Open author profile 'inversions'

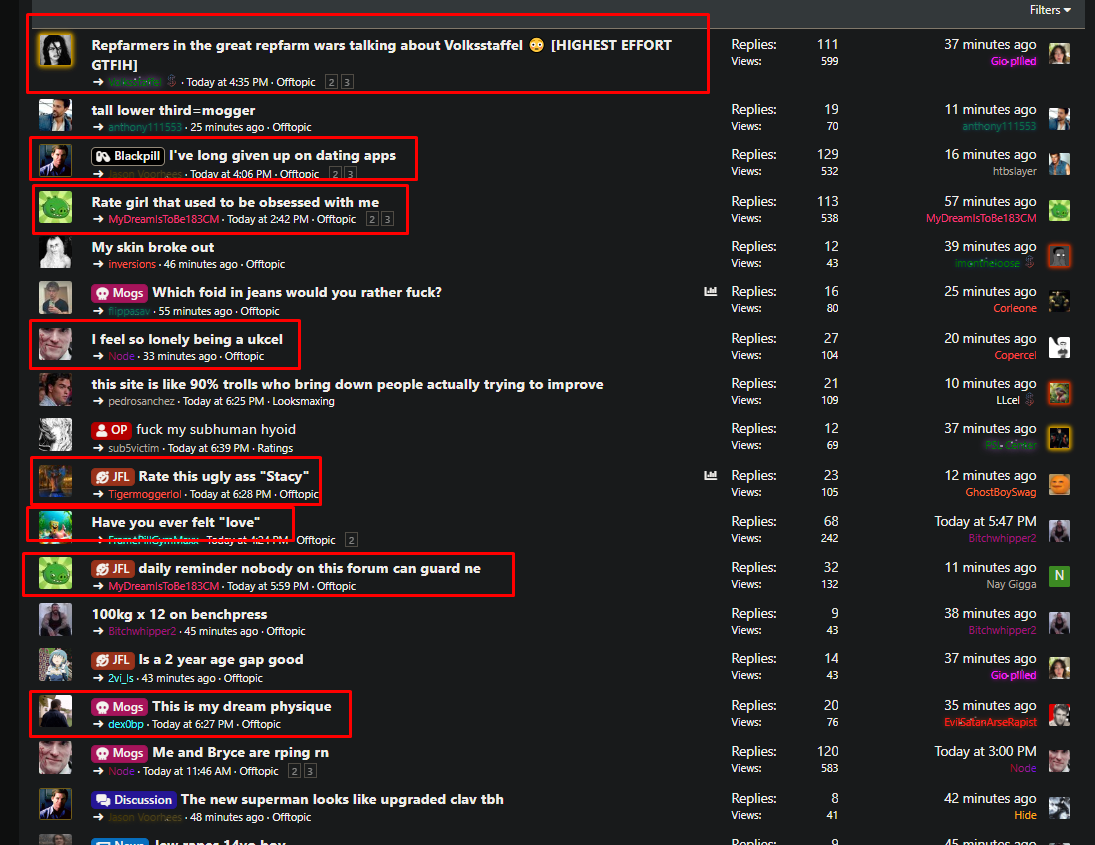[132, 264]
